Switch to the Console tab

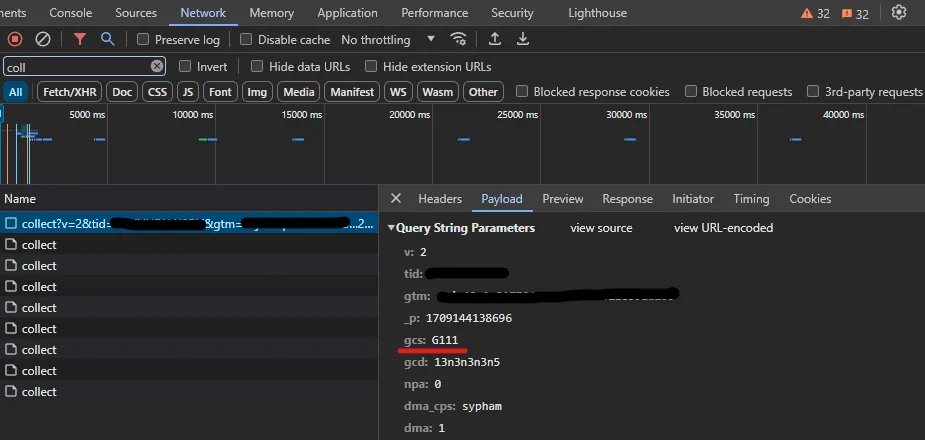(x=71, y=12)
